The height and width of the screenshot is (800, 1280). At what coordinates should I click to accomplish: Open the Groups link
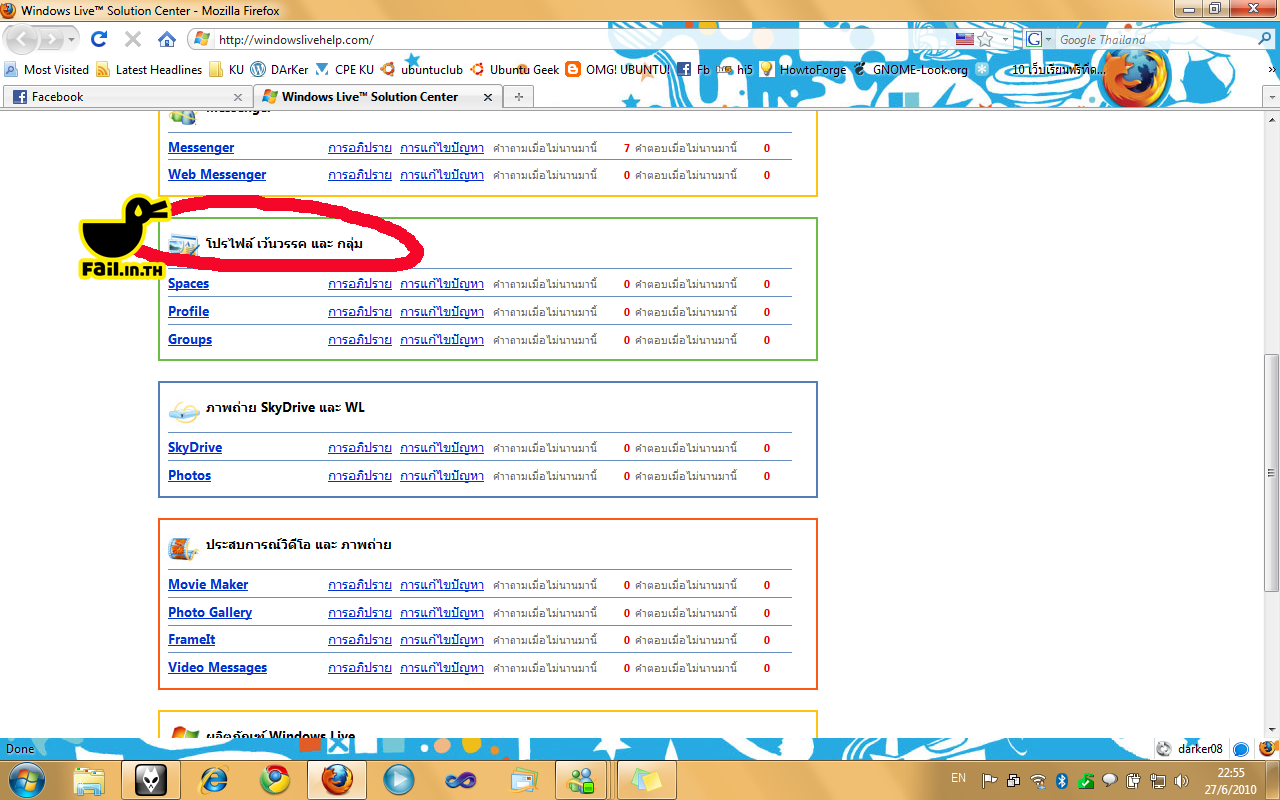coord(190,339)
